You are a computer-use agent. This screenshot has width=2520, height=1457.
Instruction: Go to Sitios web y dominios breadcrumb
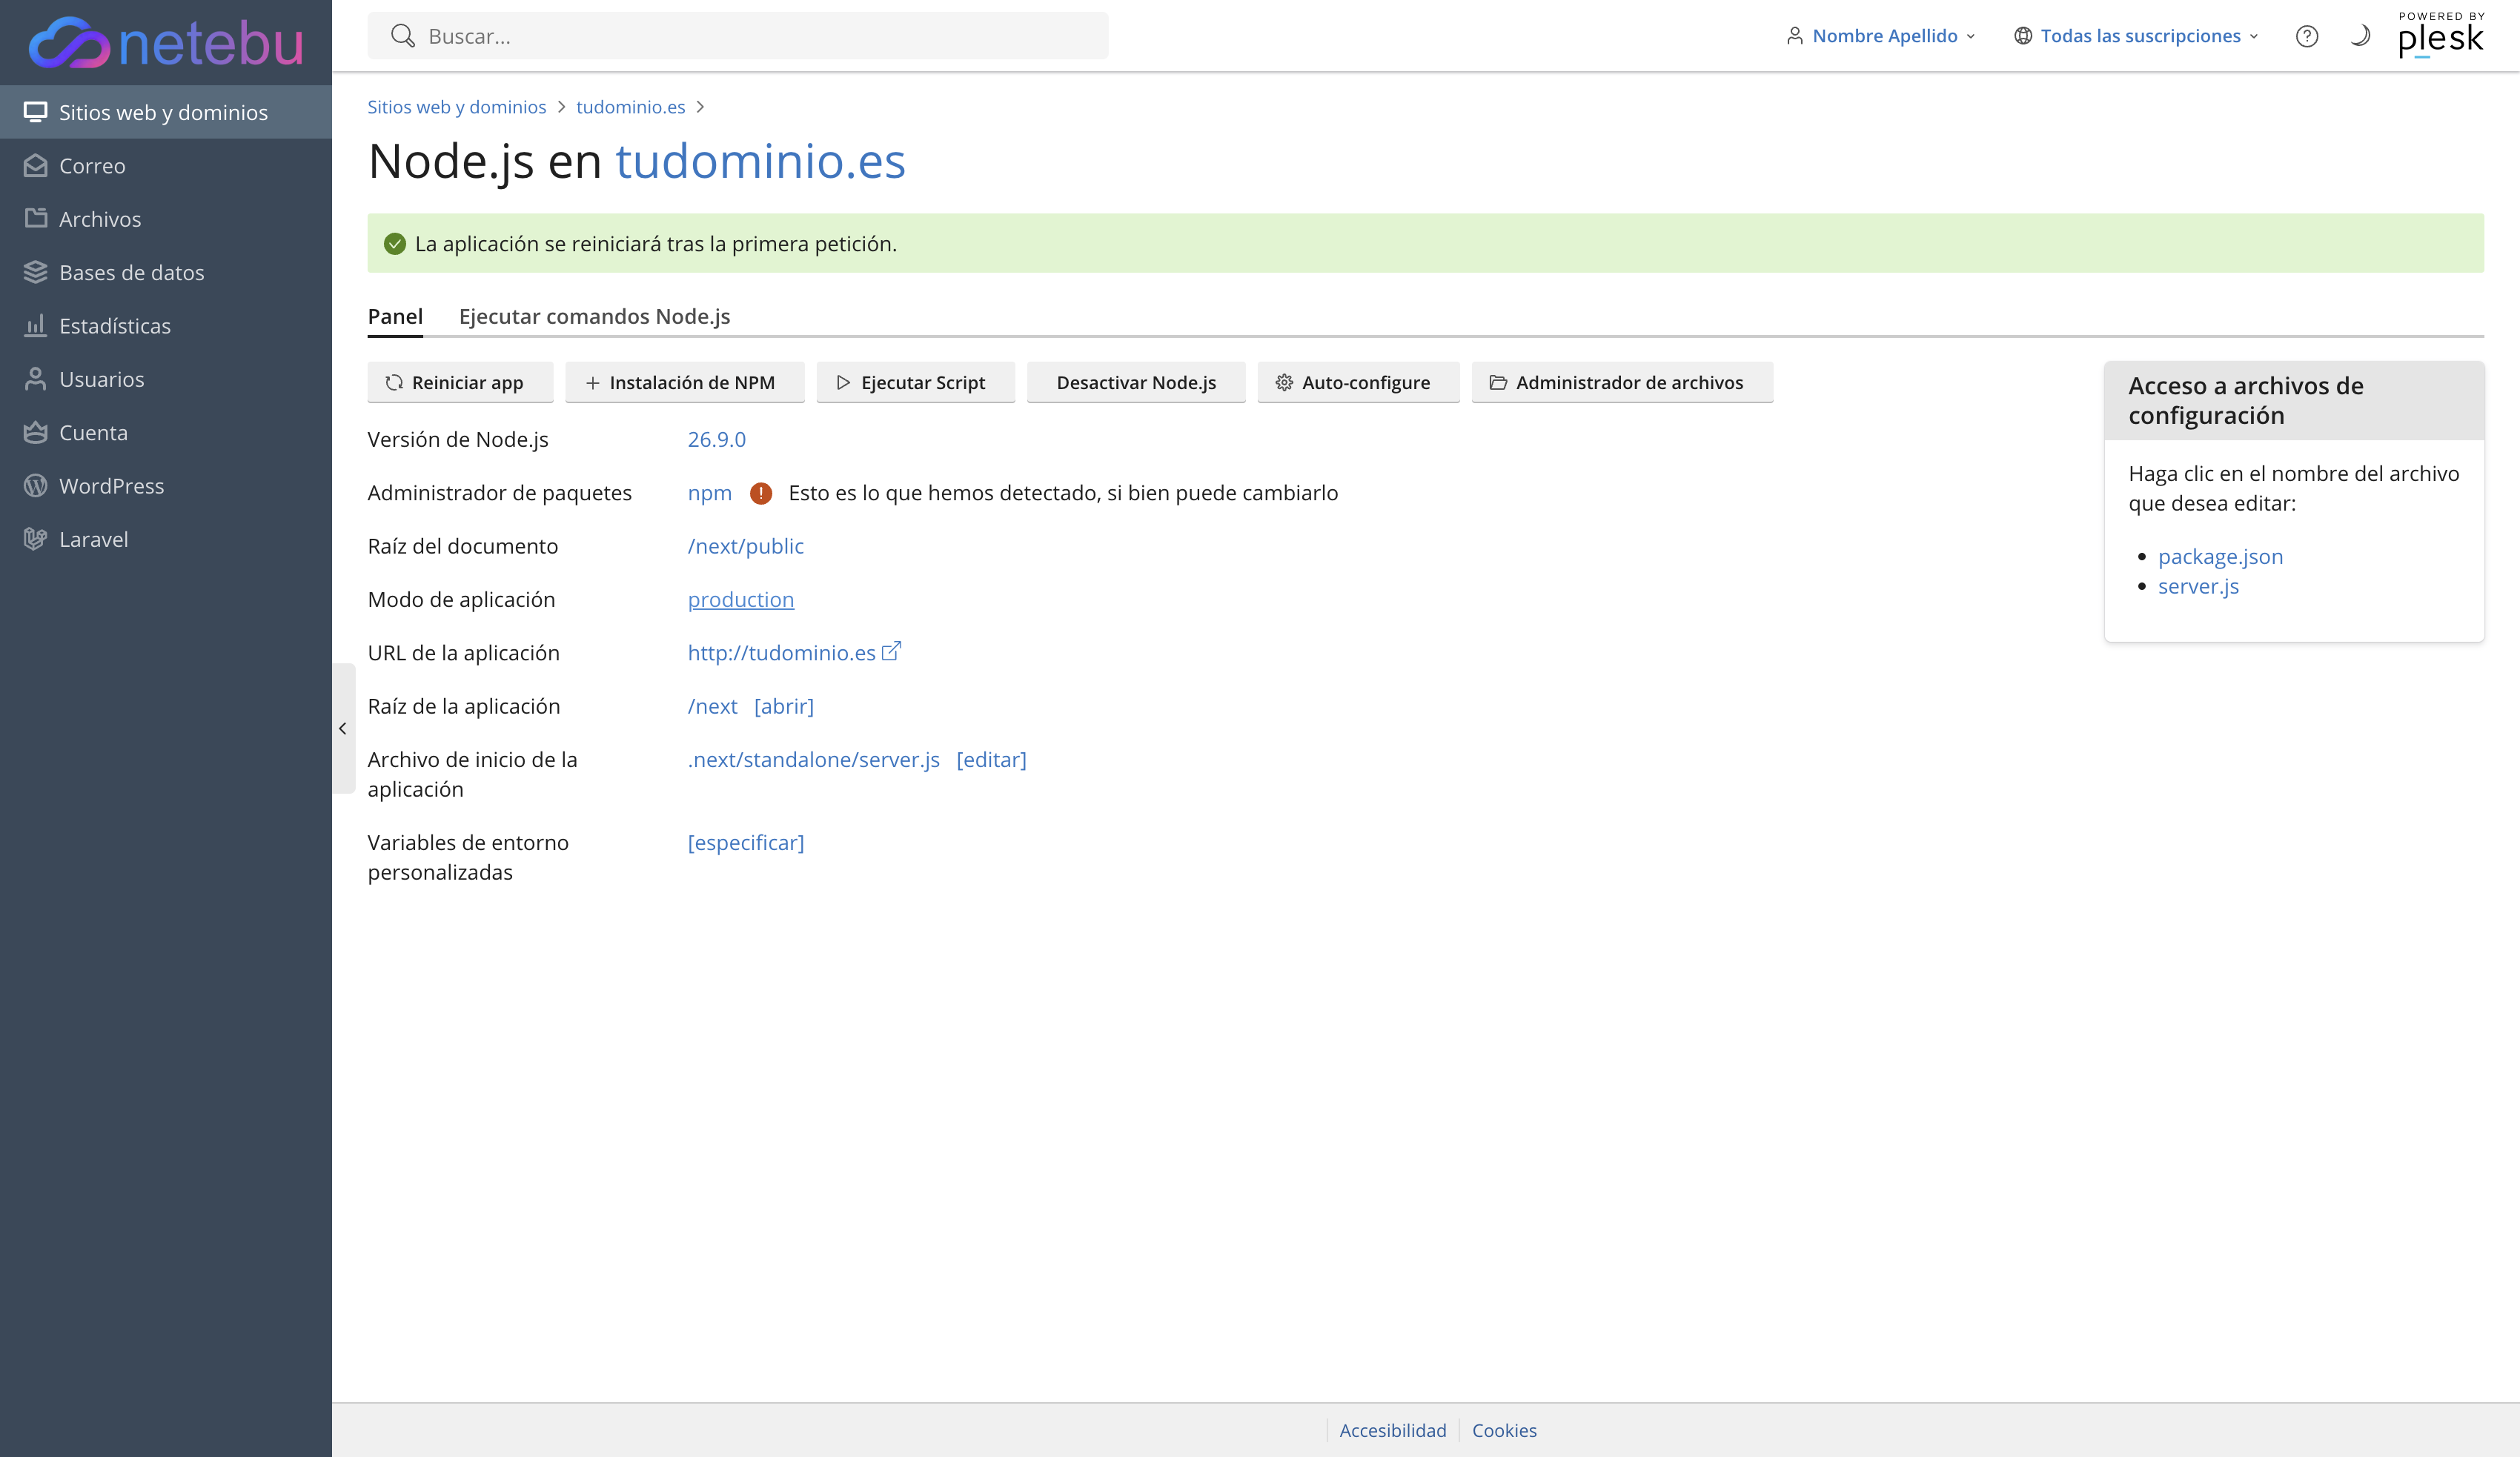[457, 107]
